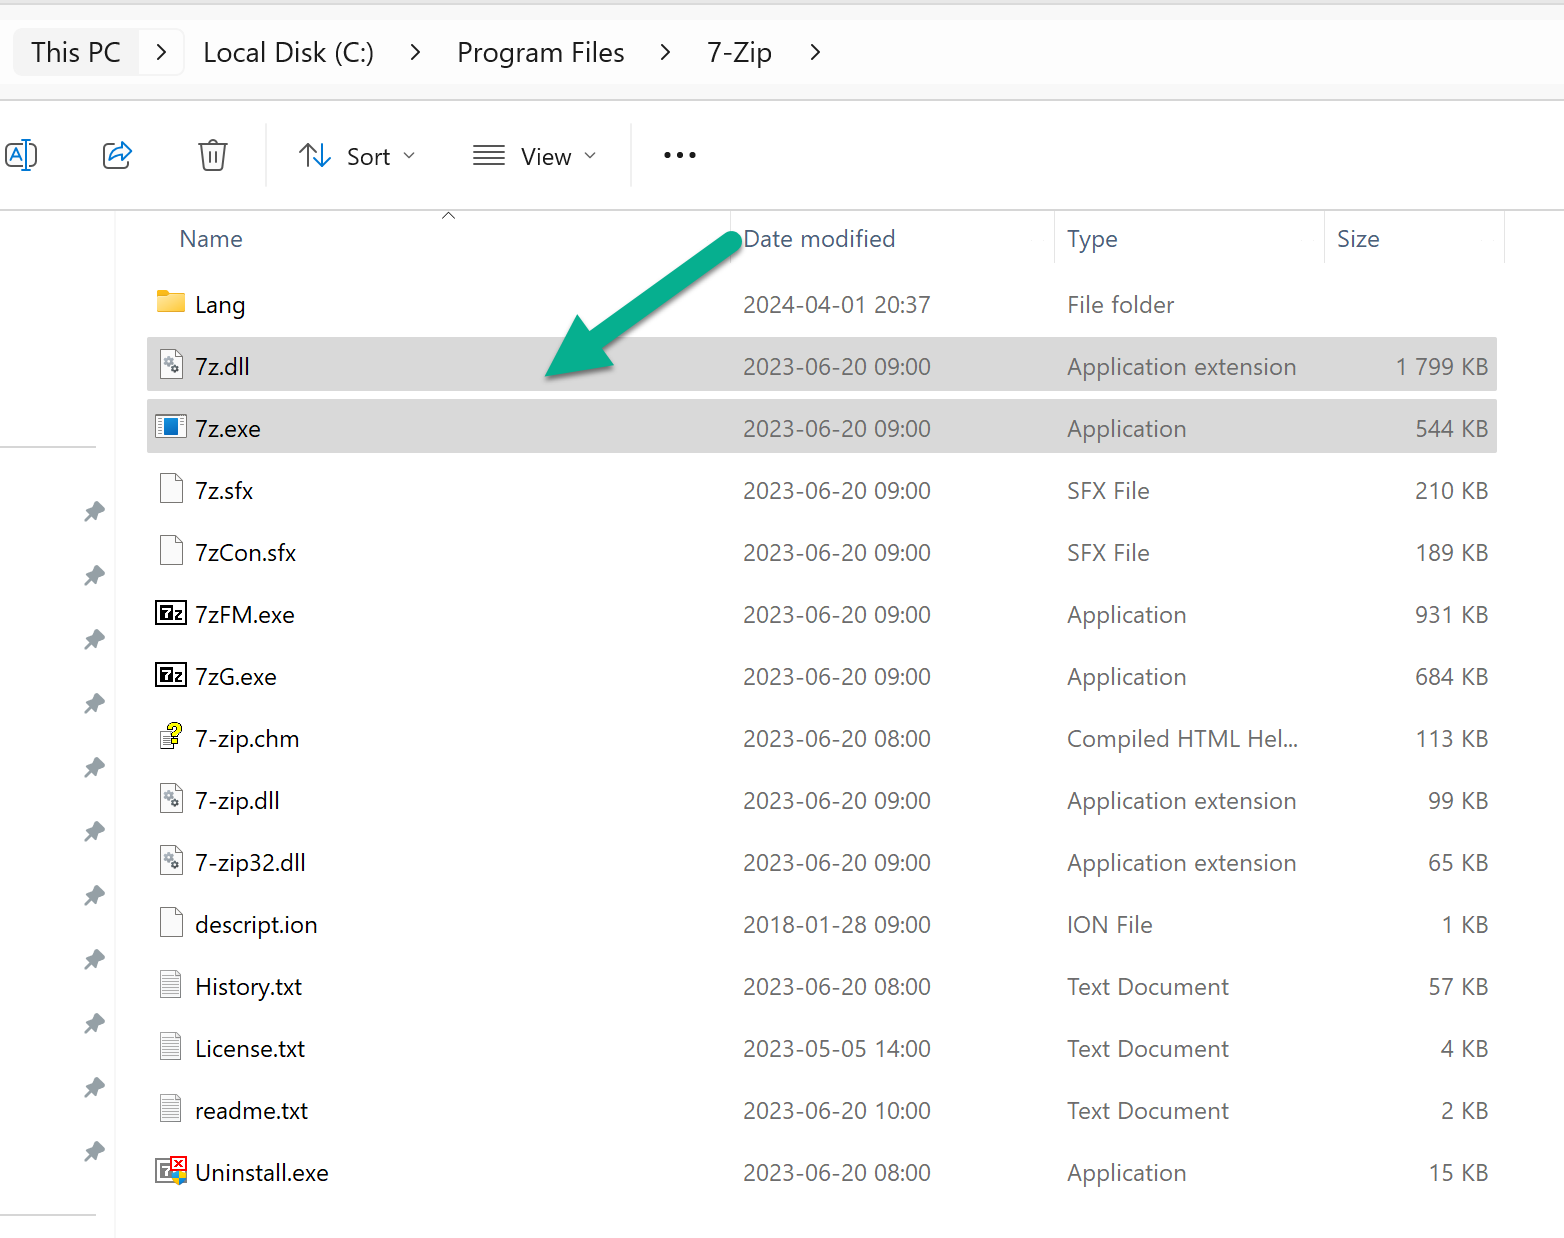
Task: Expand the chevron after Program Files
Action: 665,52
